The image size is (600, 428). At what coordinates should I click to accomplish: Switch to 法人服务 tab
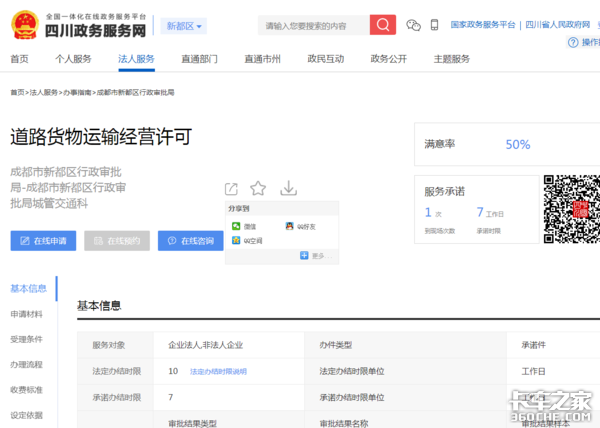coord(136,59)
